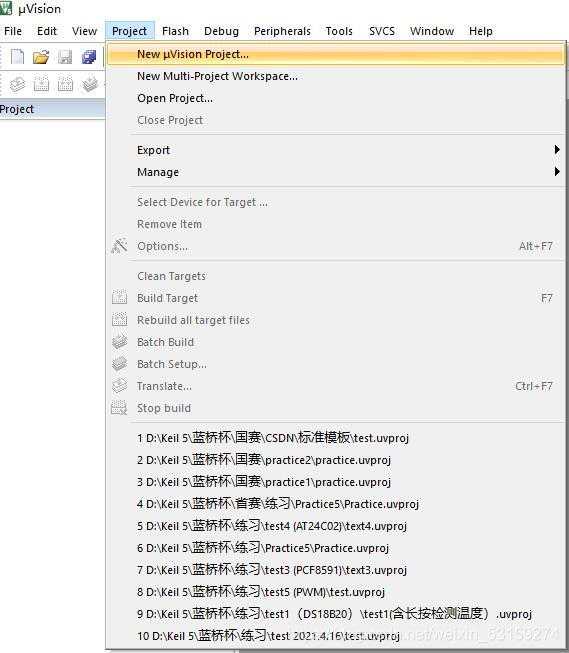Open the Edit menu
Screen dimensions: 569x653
pyautogui.click(x=47, y=31)
